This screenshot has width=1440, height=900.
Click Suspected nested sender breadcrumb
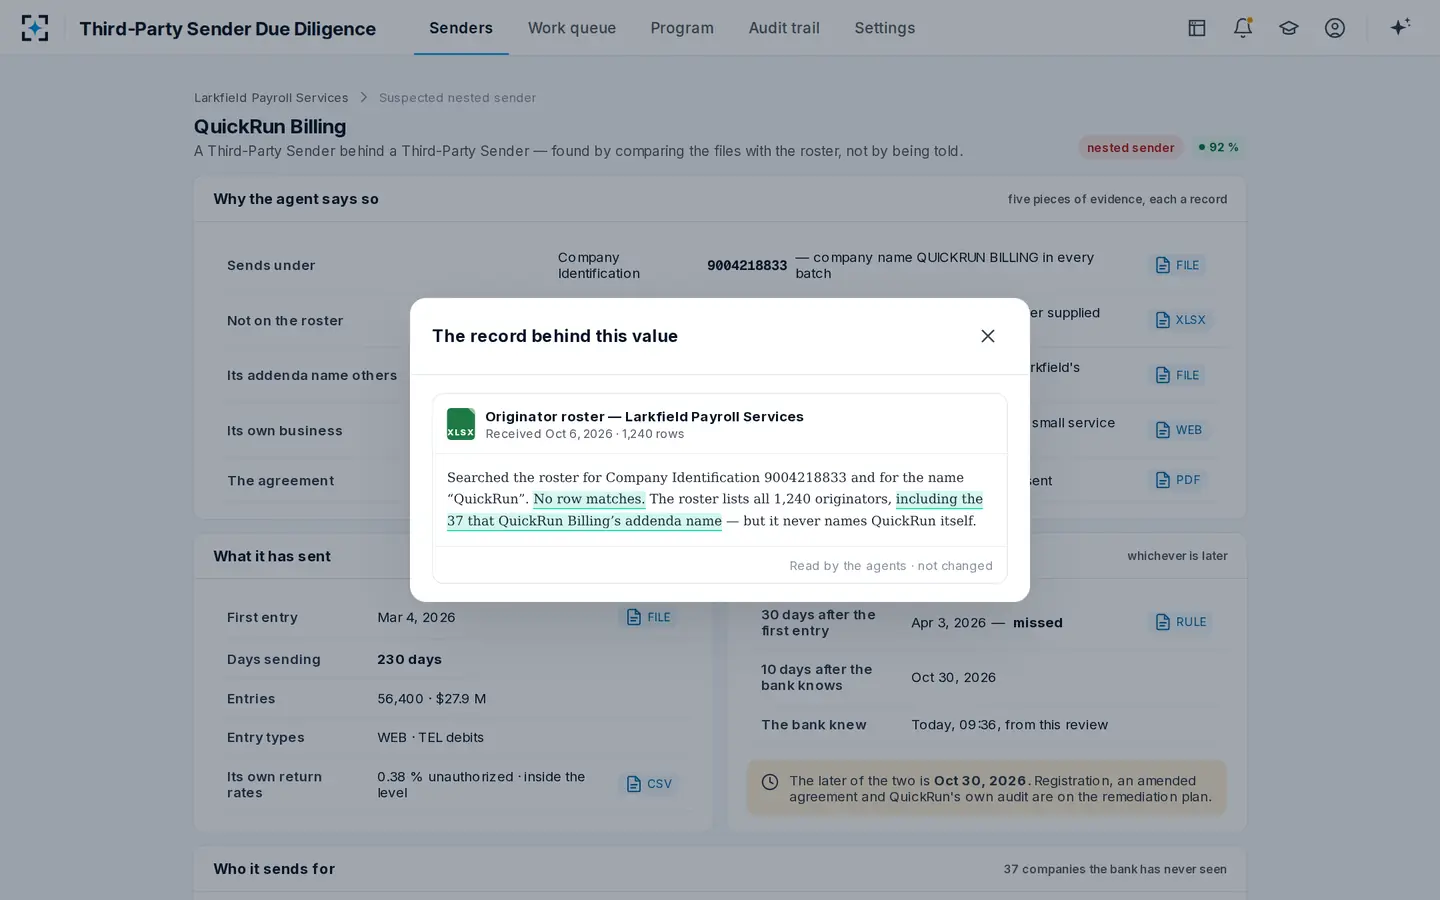coord(457,98)
